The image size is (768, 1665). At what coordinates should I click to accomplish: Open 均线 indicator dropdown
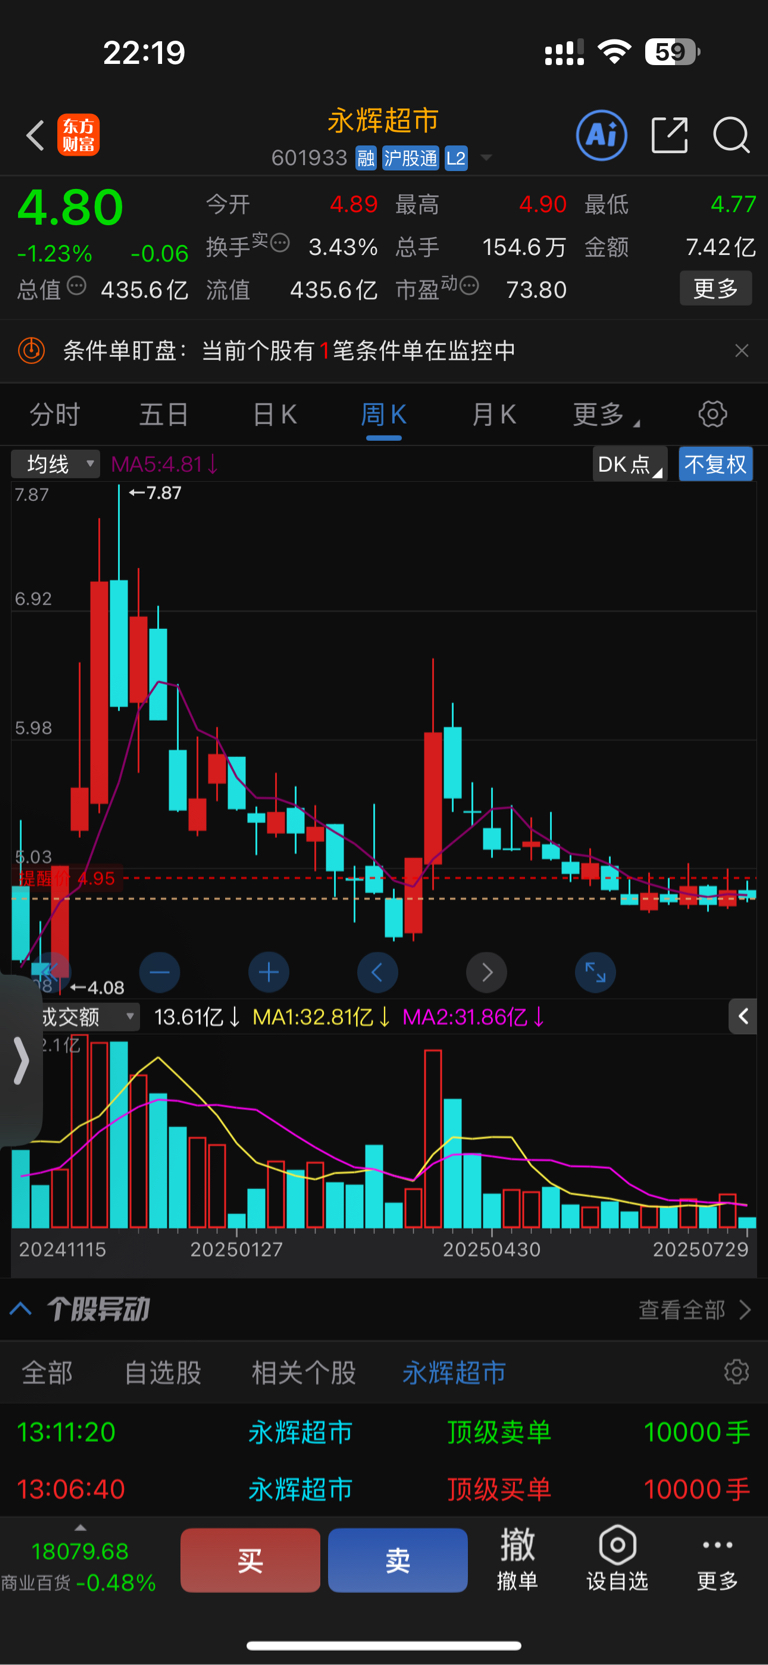click(56, 464)
